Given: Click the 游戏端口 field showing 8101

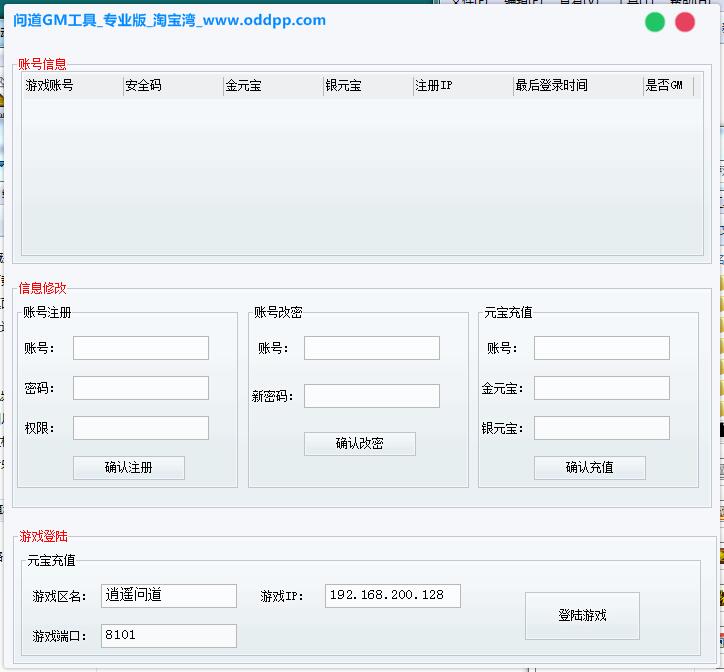Looking at the screenshot, I should (x=168, y=636).
